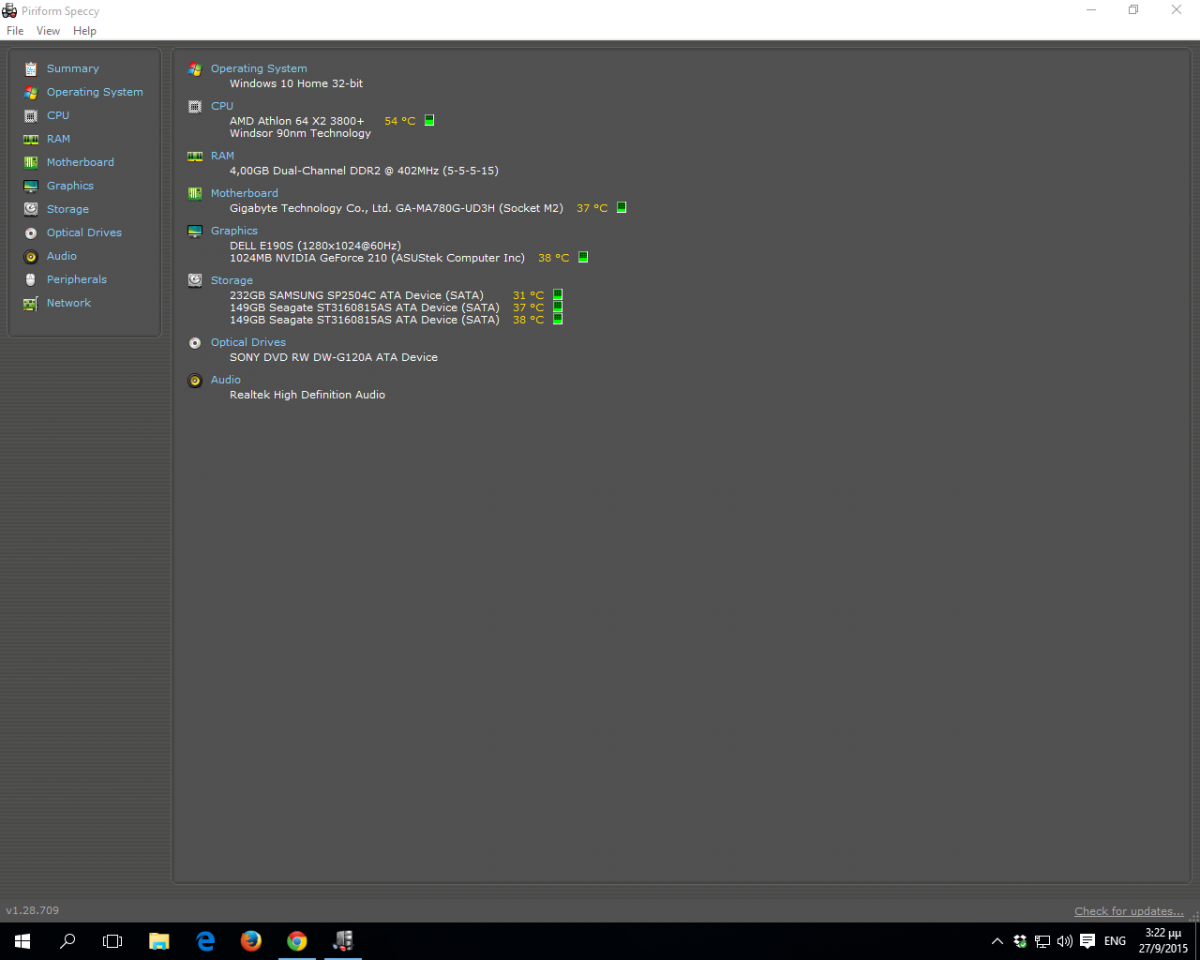Go to the Operating System section
The image size is (1200, 960).
coord(95,92)
